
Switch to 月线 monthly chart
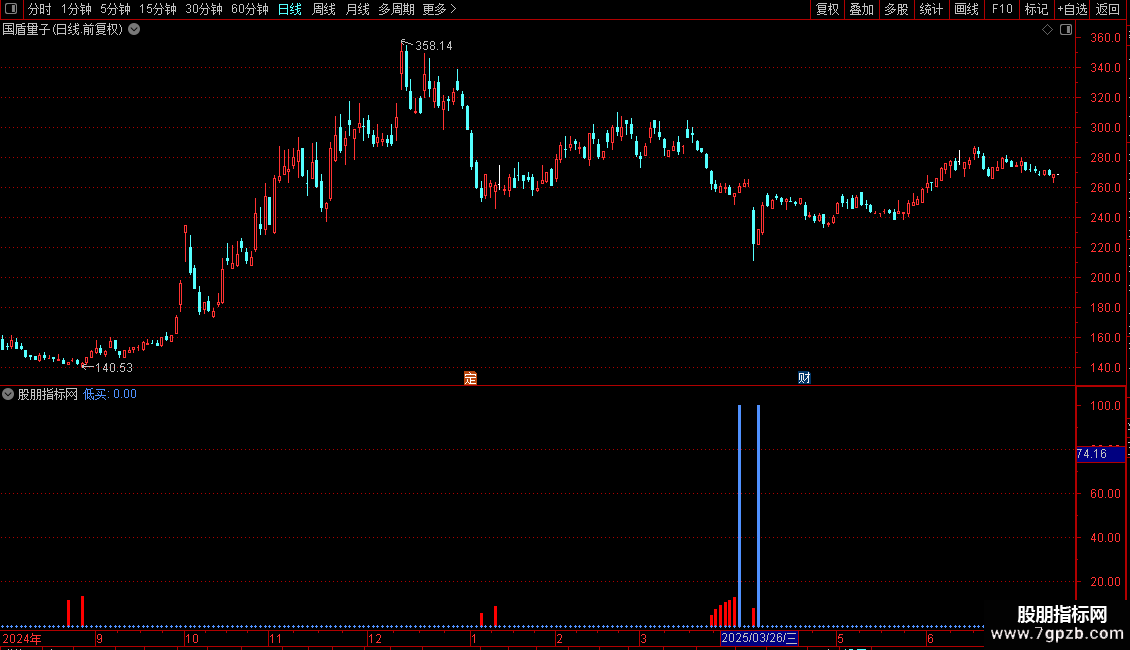pos(357,9)
